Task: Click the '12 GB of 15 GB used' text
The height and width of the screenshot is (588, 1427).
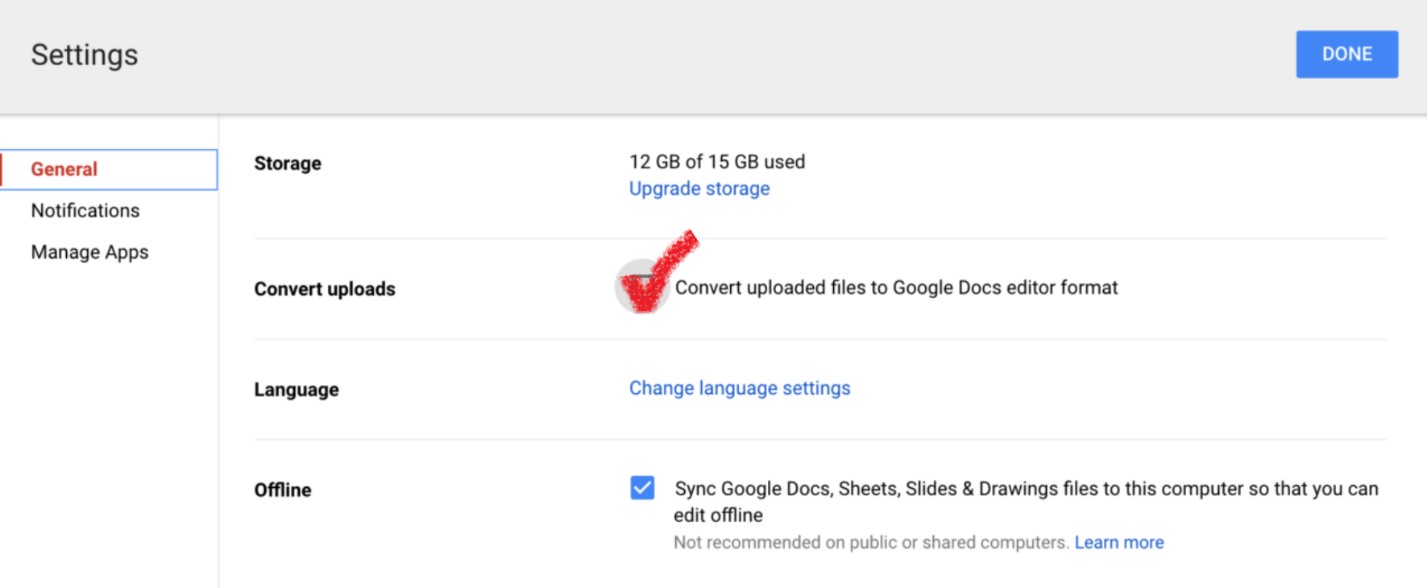Action: click(x=717, y=161)
